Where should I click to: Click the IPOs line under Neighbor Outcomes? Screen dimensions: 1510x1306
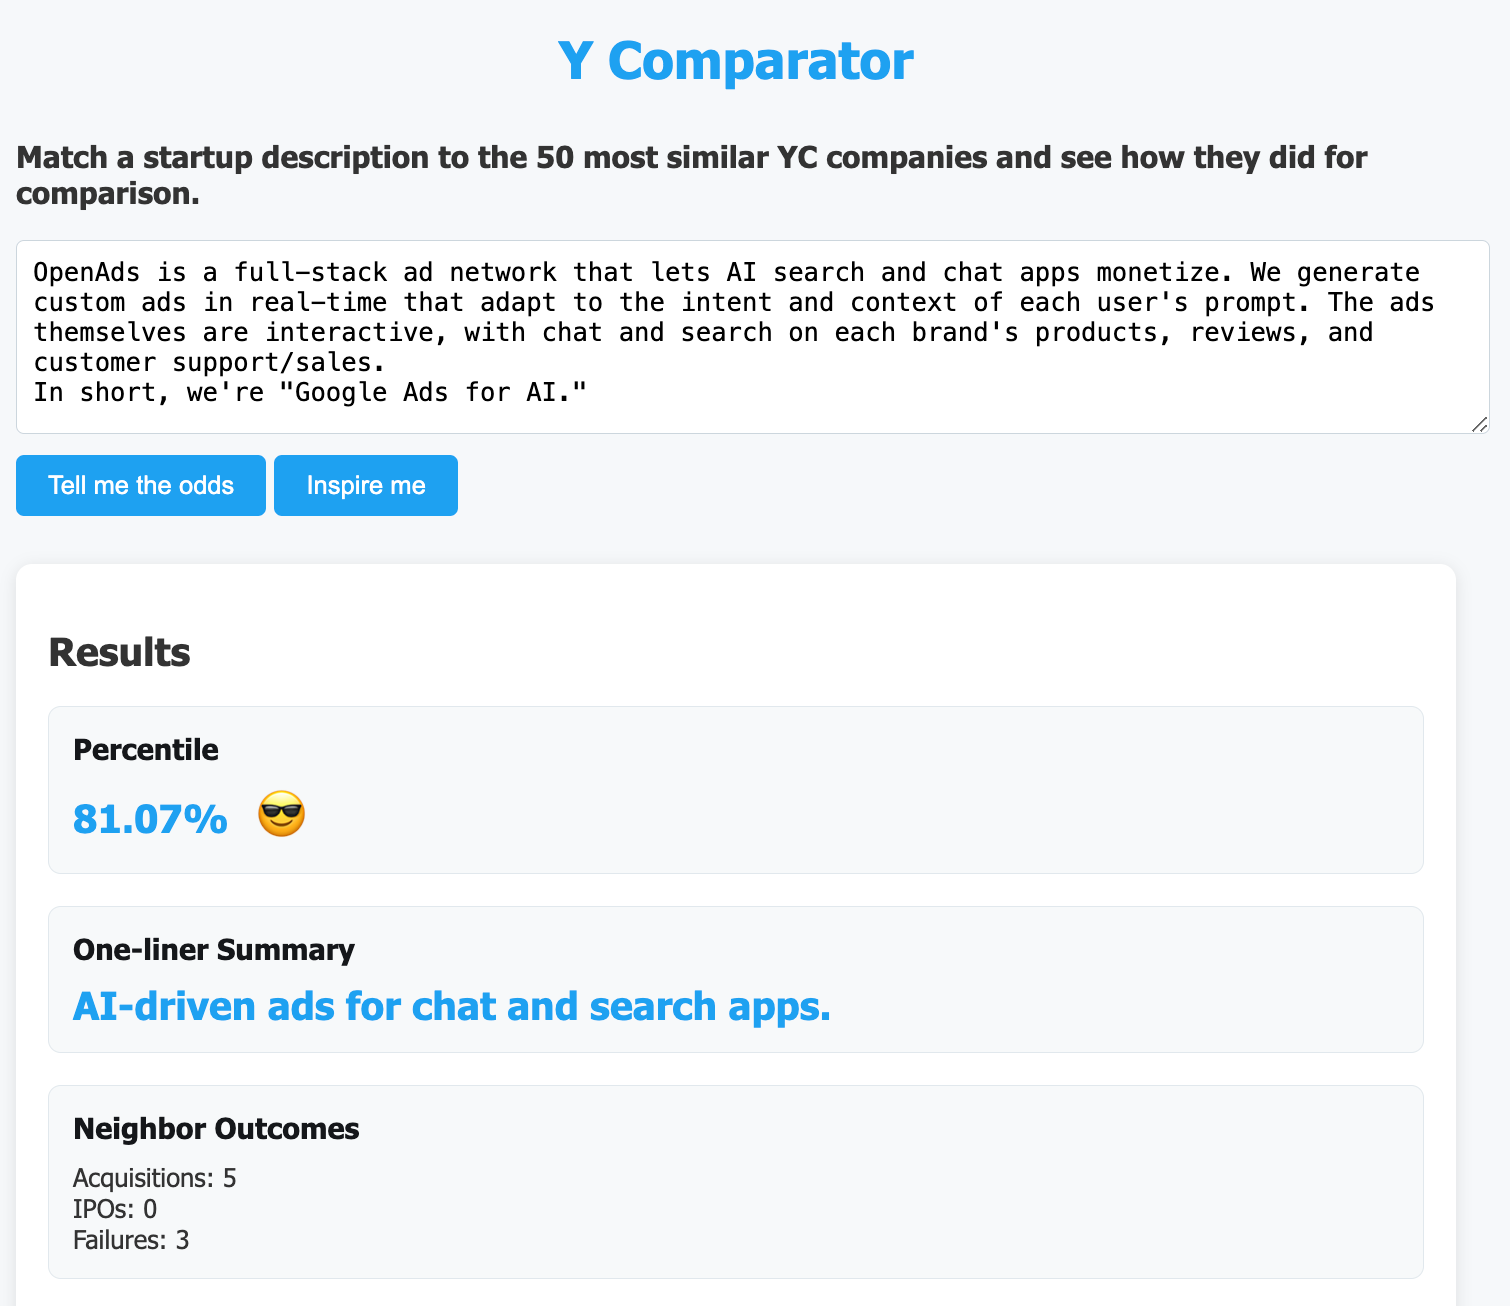pyautogui.click(x=114, y=1209)
